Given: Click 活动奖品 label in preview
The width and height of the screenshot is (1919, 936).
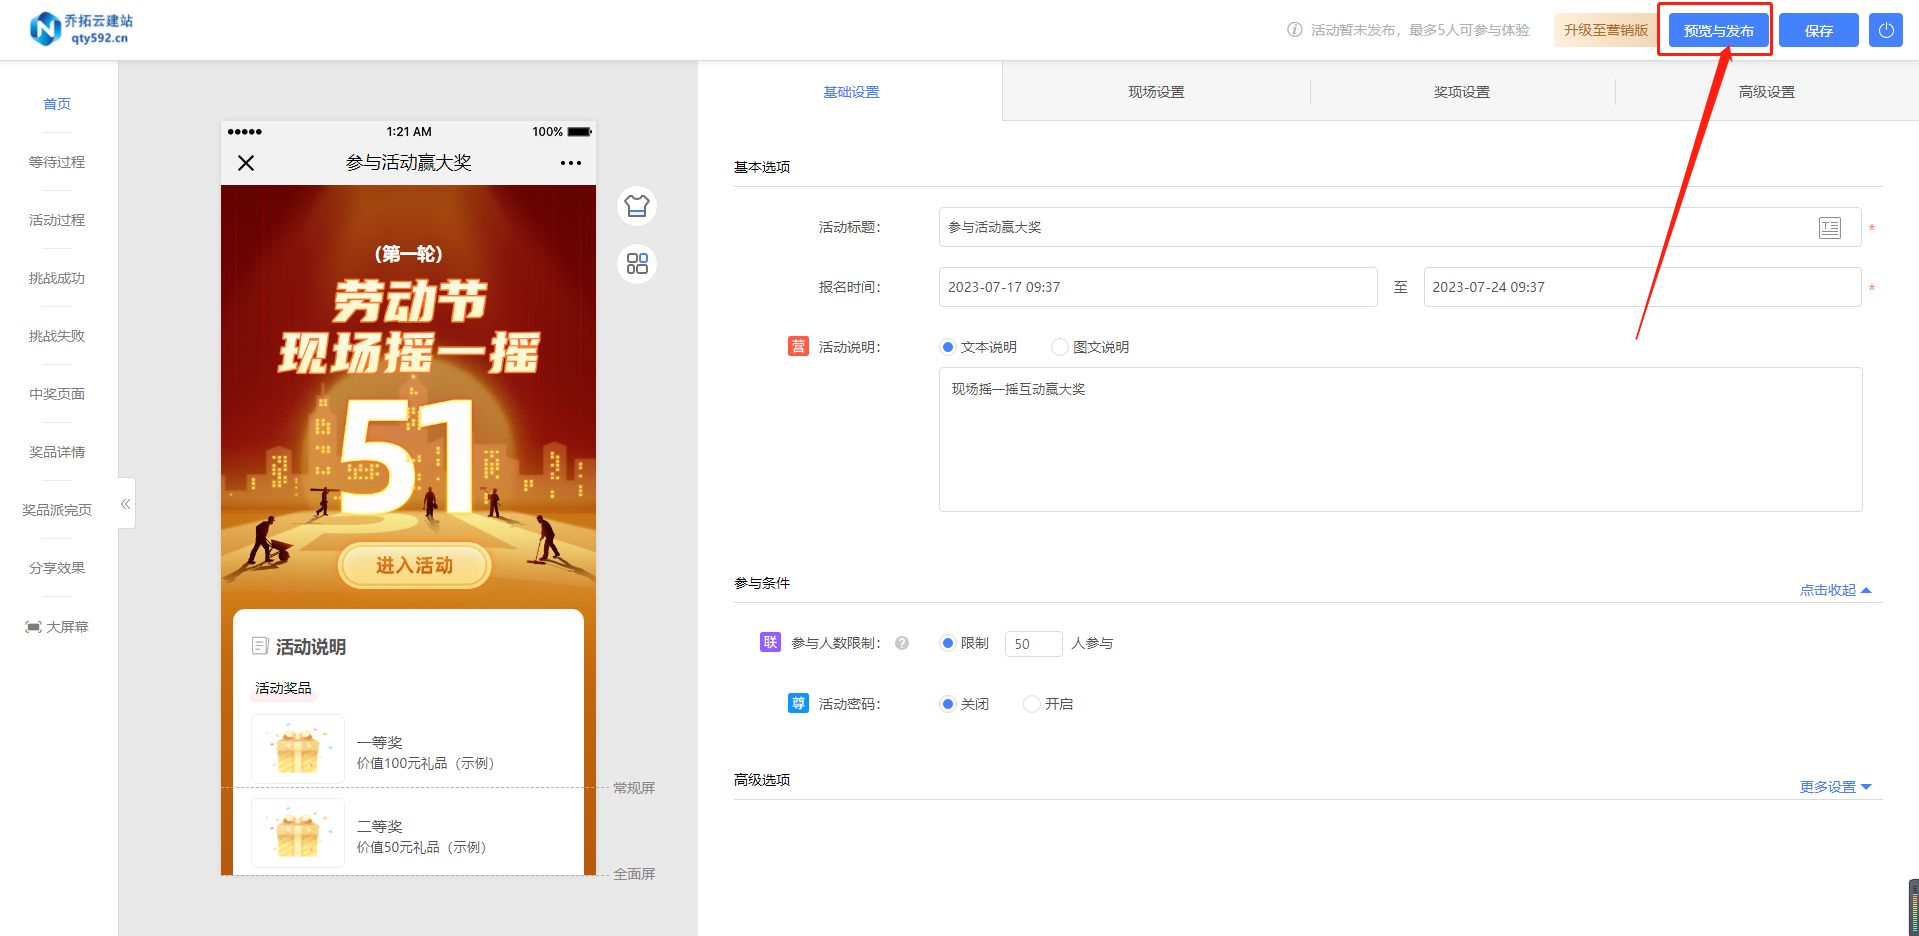Looking at the screenshot, I should click(x=283, y=688).
